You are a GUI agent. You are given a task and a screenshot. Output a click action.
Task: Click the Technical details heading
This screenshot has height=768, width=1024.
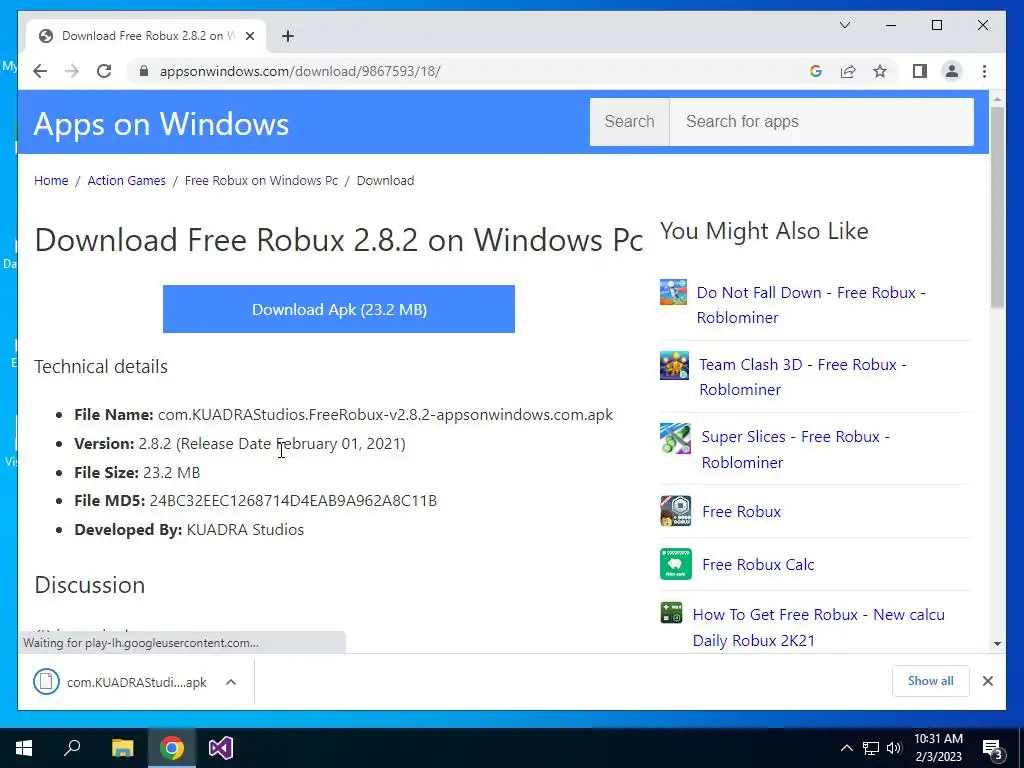[x=101, y=366]
